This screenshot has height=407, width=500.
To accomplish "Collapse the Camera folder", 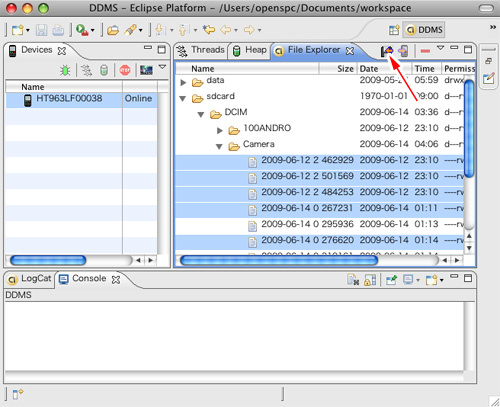I will [219, 147].
